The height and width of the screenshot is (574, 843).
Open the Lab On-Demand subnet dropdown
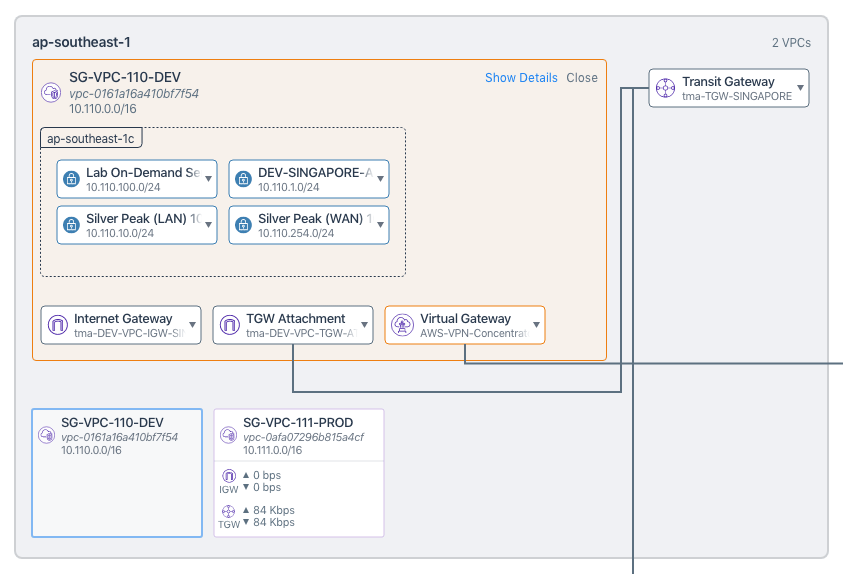point(208,179)
